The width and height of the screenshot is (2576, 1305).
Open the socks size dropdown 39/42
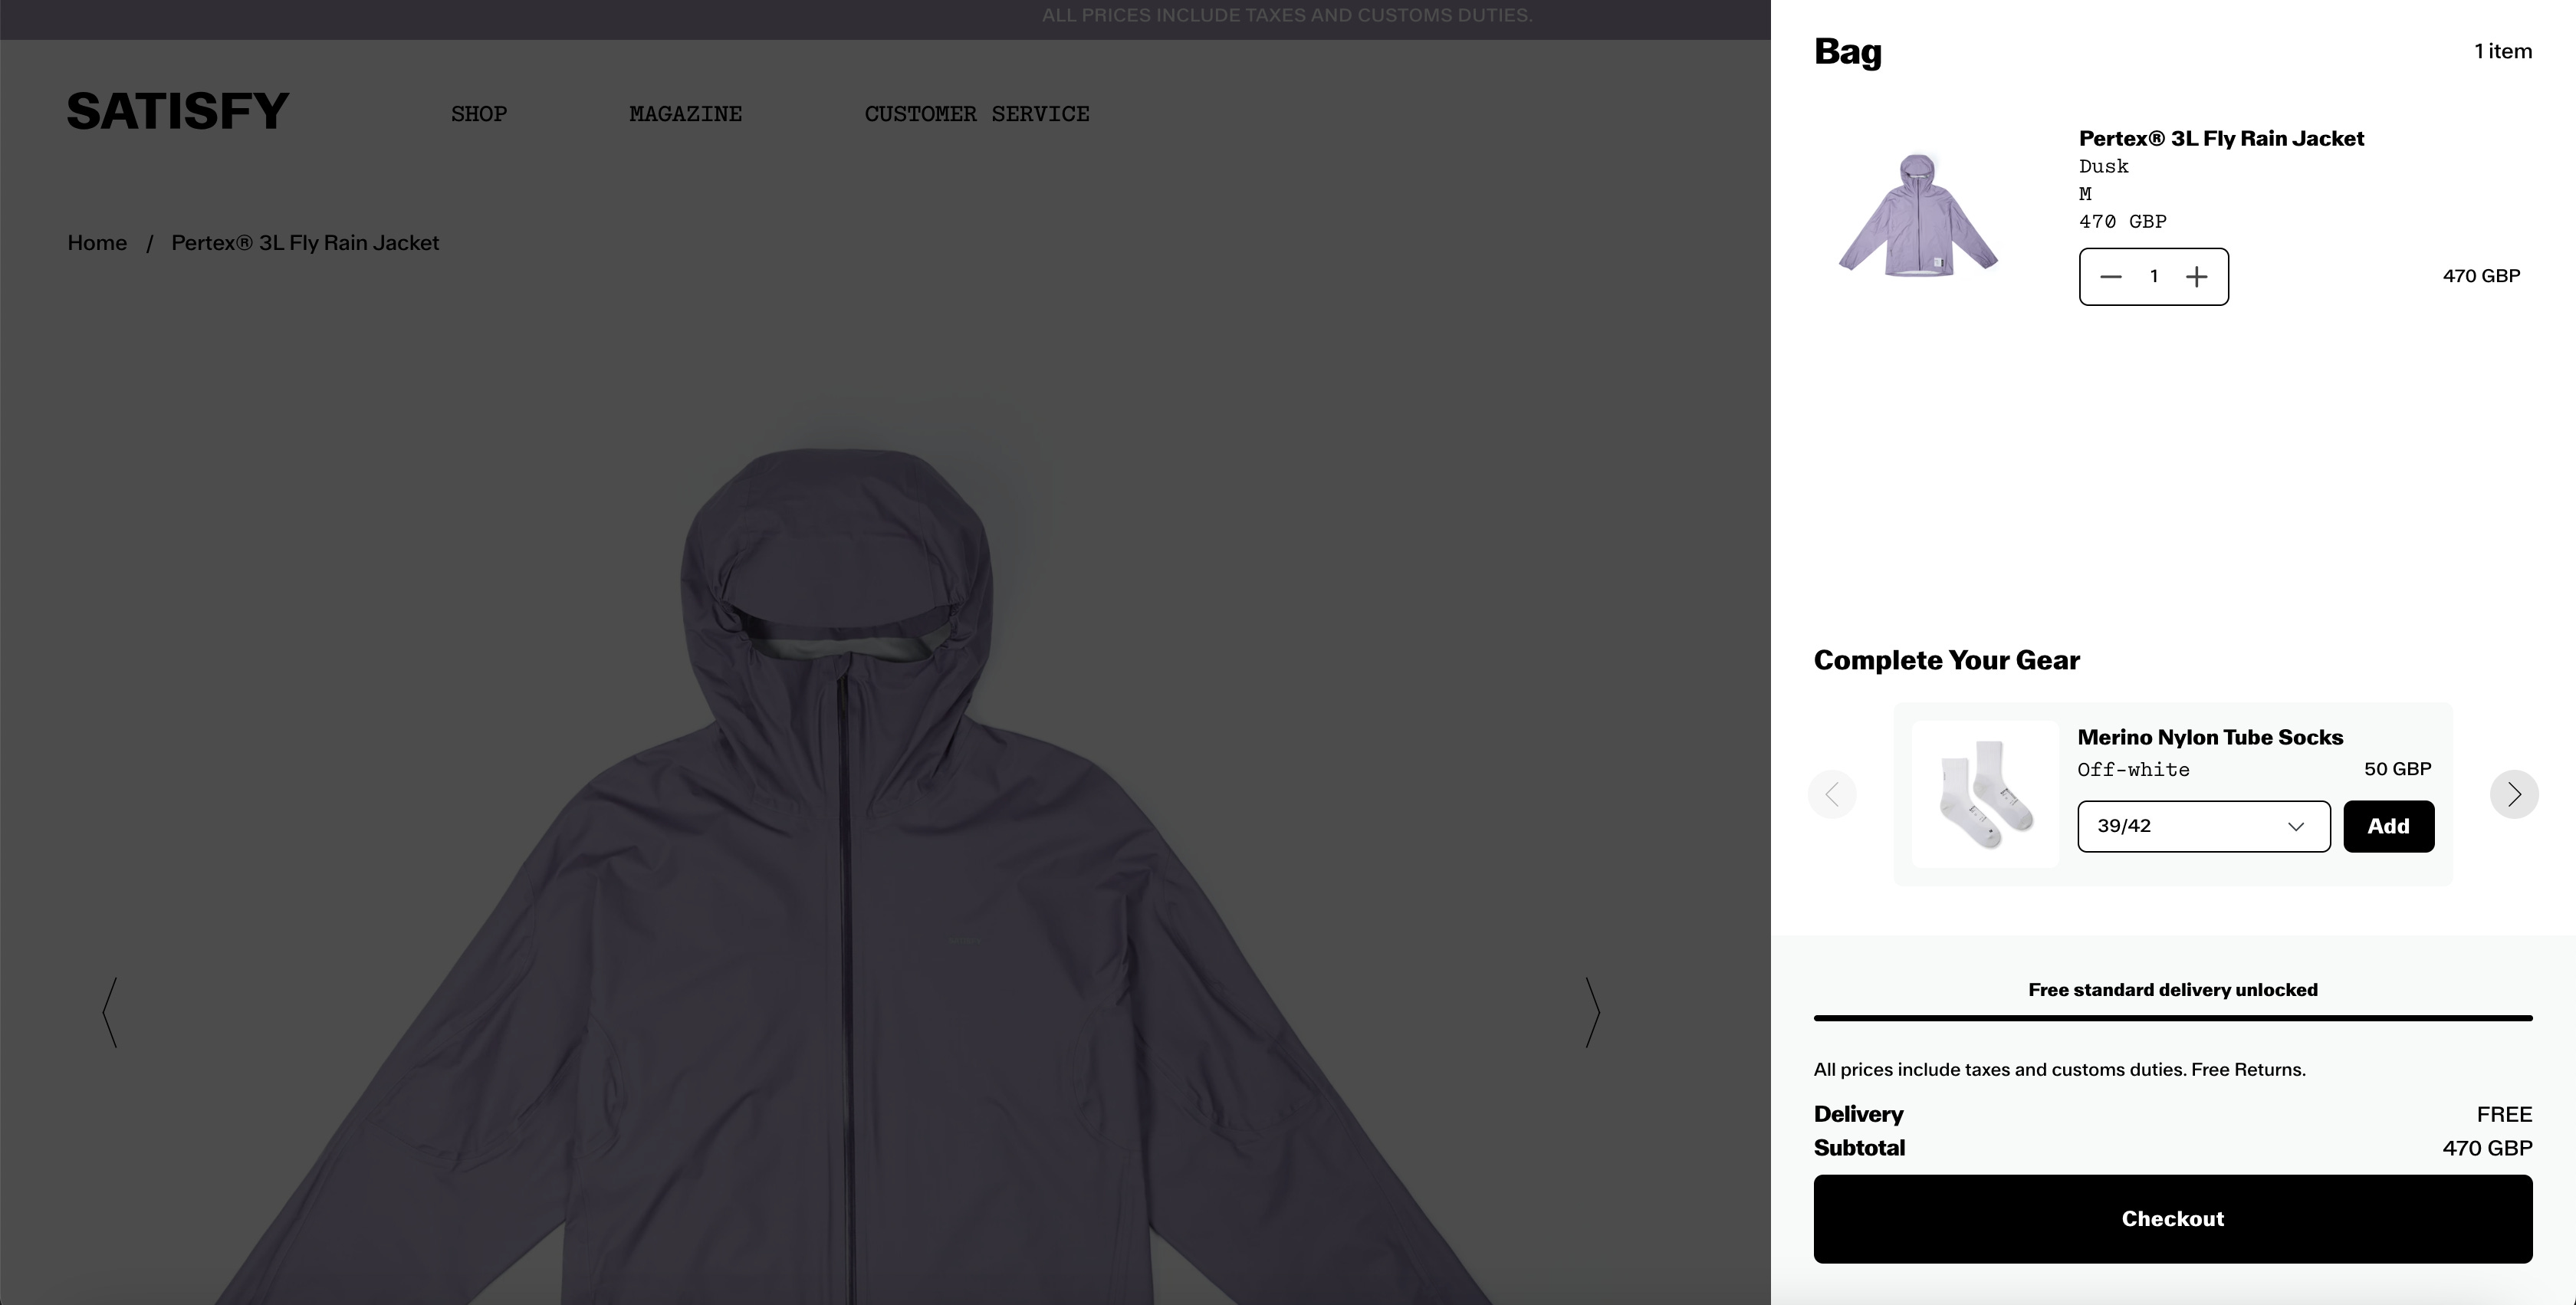pos(2203,826)
